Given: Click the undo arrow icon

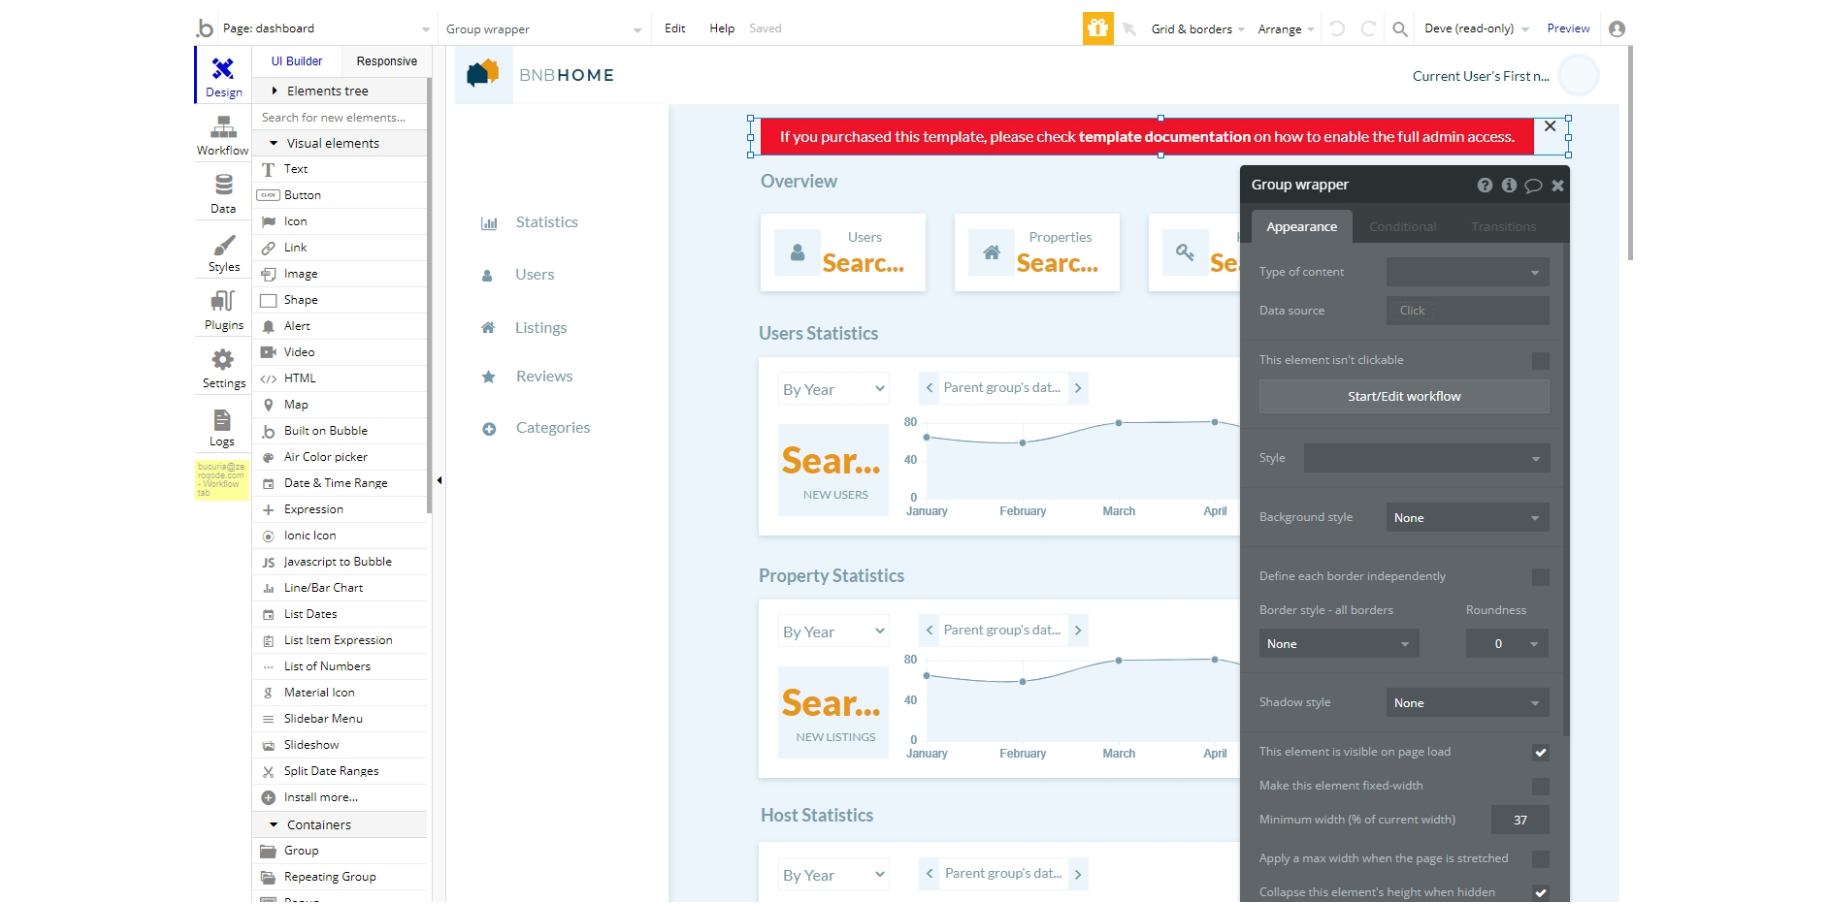Looking at the screenshot, I should click(x=1337, y=28).
